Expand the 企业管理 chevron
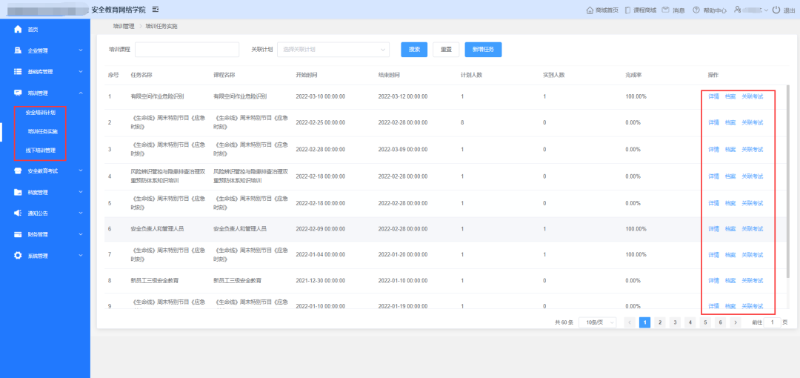800x378 pixels. tap(81, 51)
